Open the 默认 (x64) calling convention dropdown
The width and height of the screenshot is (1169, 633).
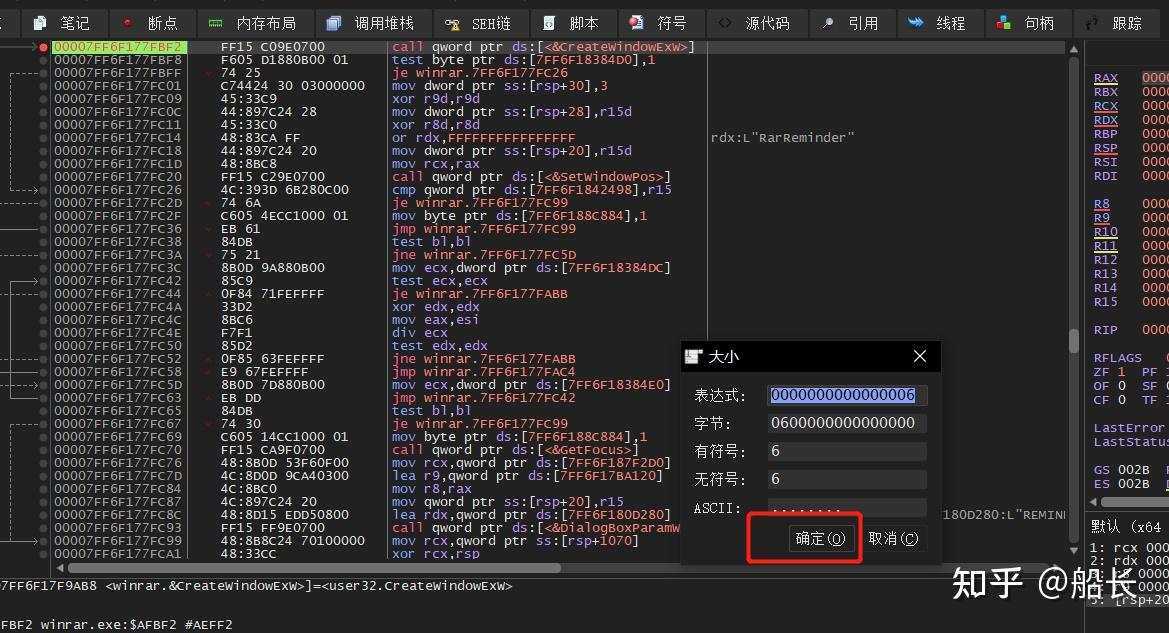[x=1126, y=526]
